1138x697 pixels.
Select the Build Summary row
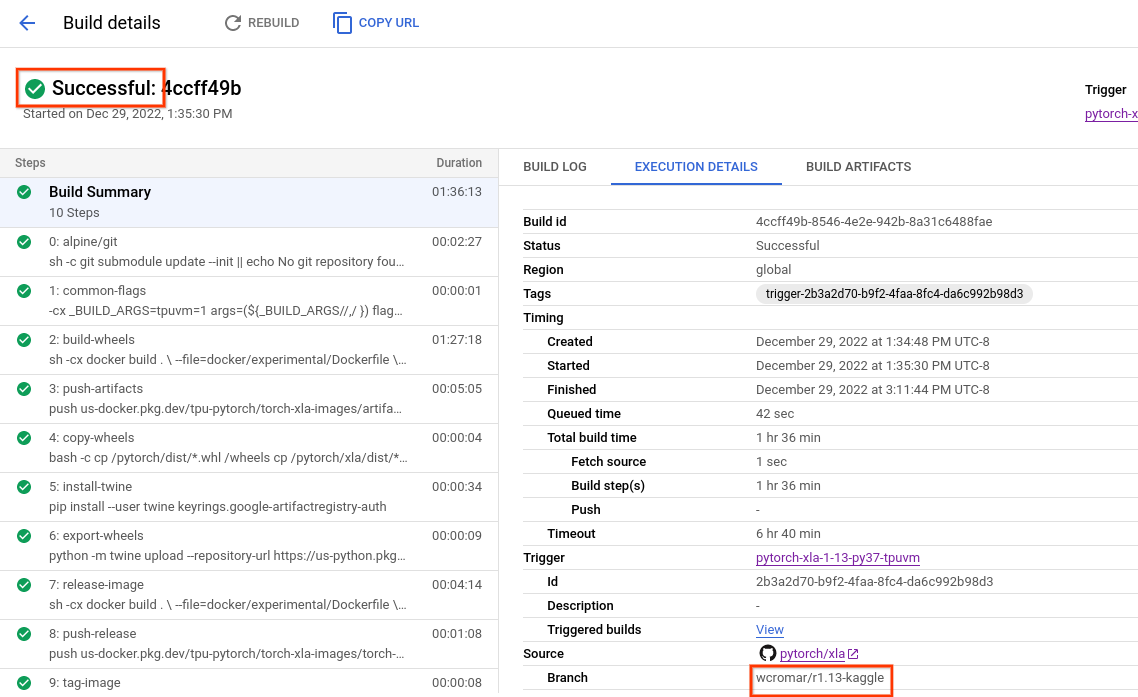coord(249,203)
